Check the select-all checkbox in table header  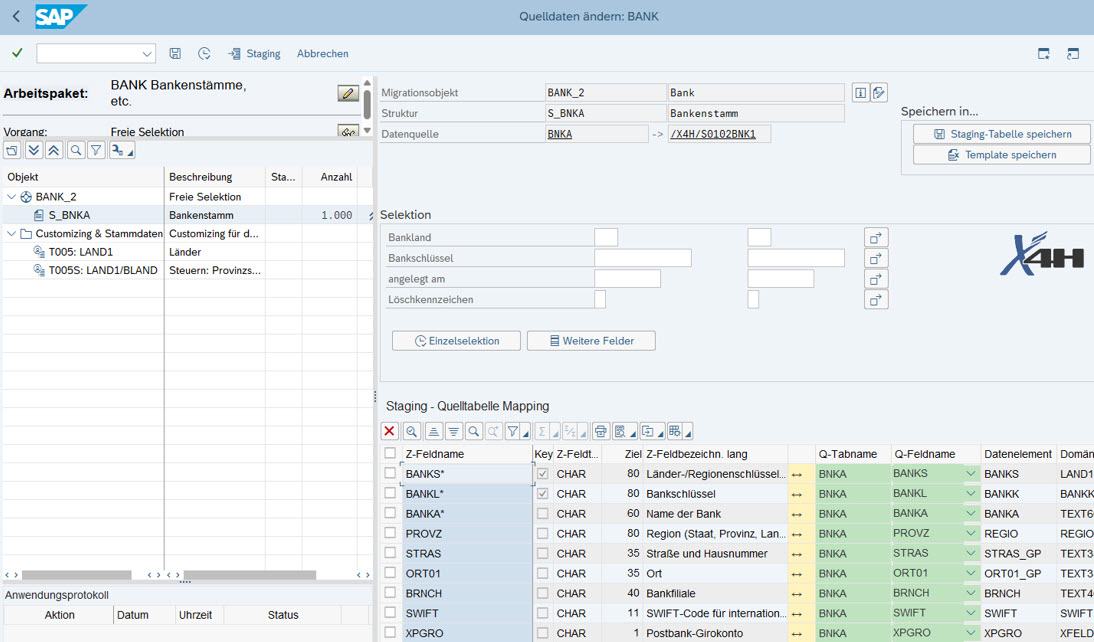tap(390, 454)
